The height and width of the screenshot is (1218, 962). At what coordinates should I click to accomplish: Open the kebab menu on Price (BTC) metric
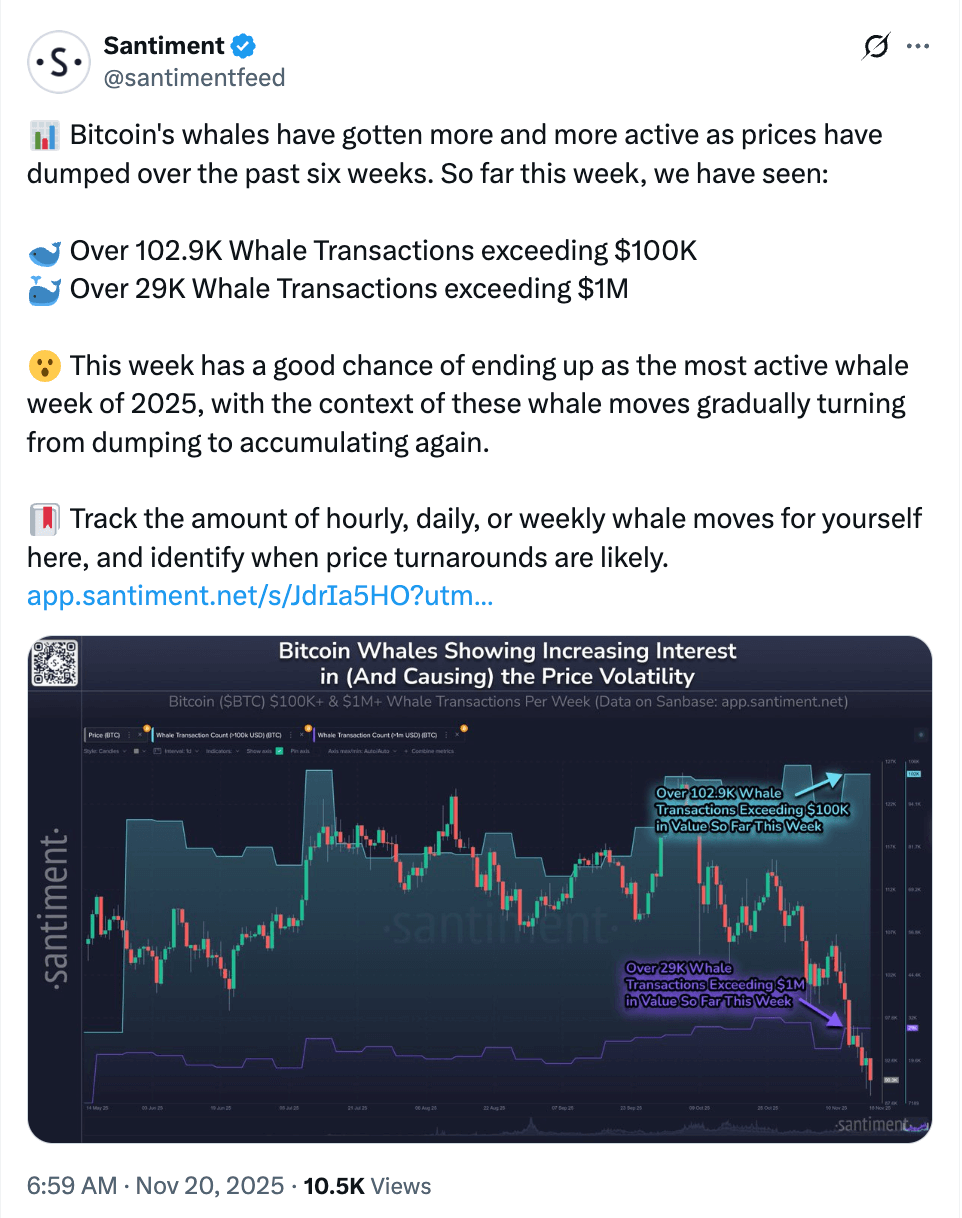tap(131, 733)
